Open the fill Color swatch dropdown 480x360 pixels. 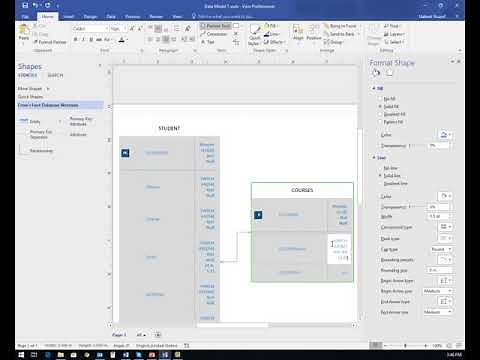pyautogui.click(x=445, y=135)
